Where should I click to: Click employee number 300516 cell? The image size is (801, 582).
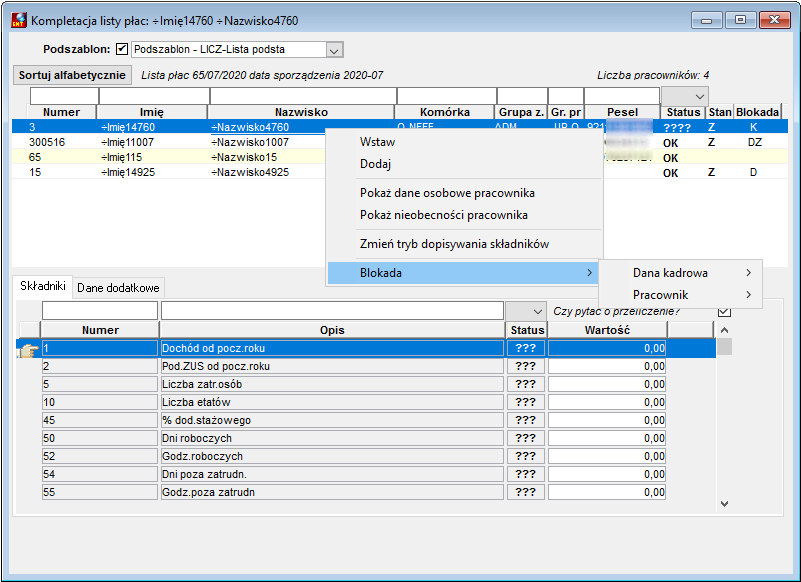point(47,142)
